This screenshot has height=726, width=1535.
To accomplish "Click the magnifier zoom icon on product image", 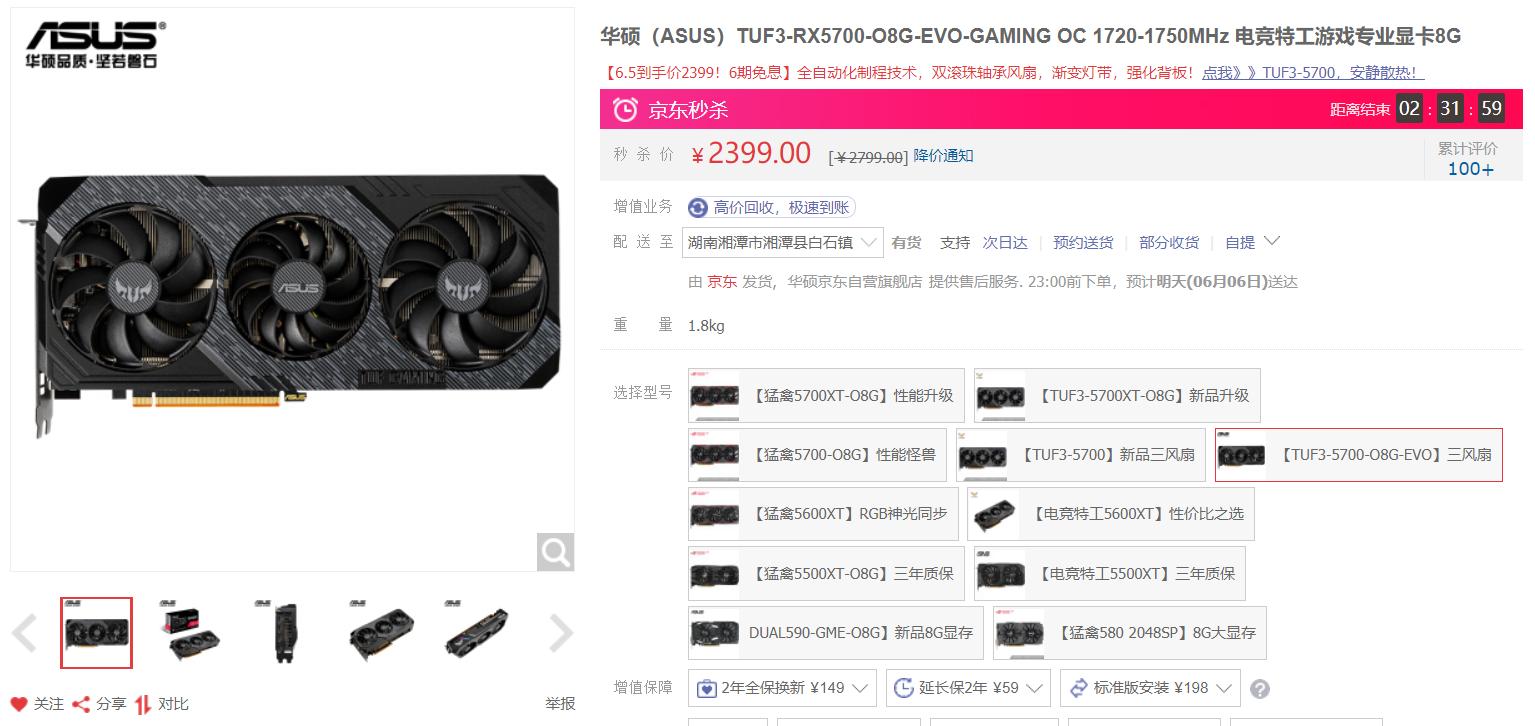I will tap(555, 551).
